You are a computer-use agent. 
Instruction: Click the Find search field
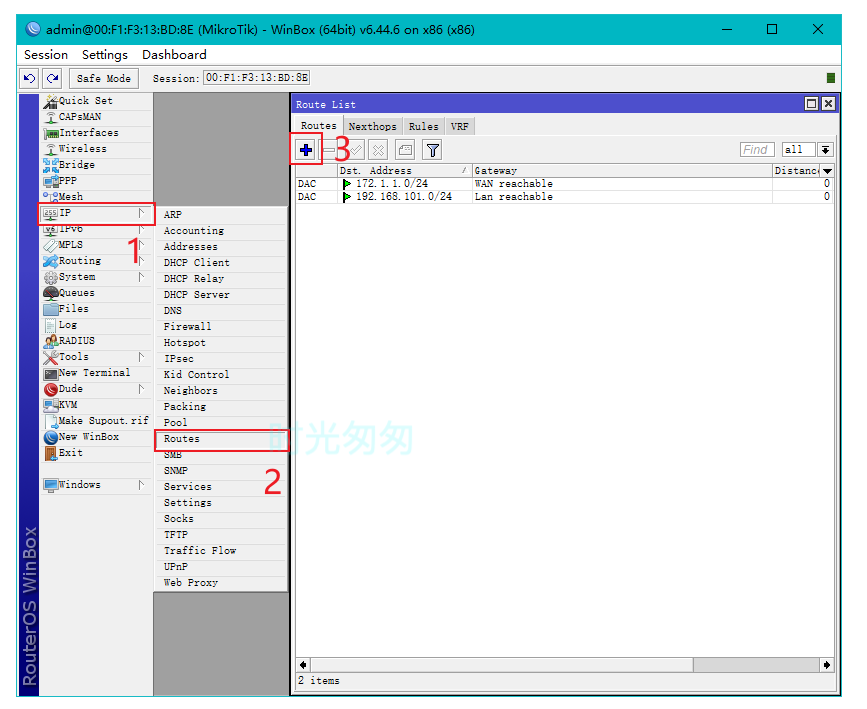tap(757, 150)
